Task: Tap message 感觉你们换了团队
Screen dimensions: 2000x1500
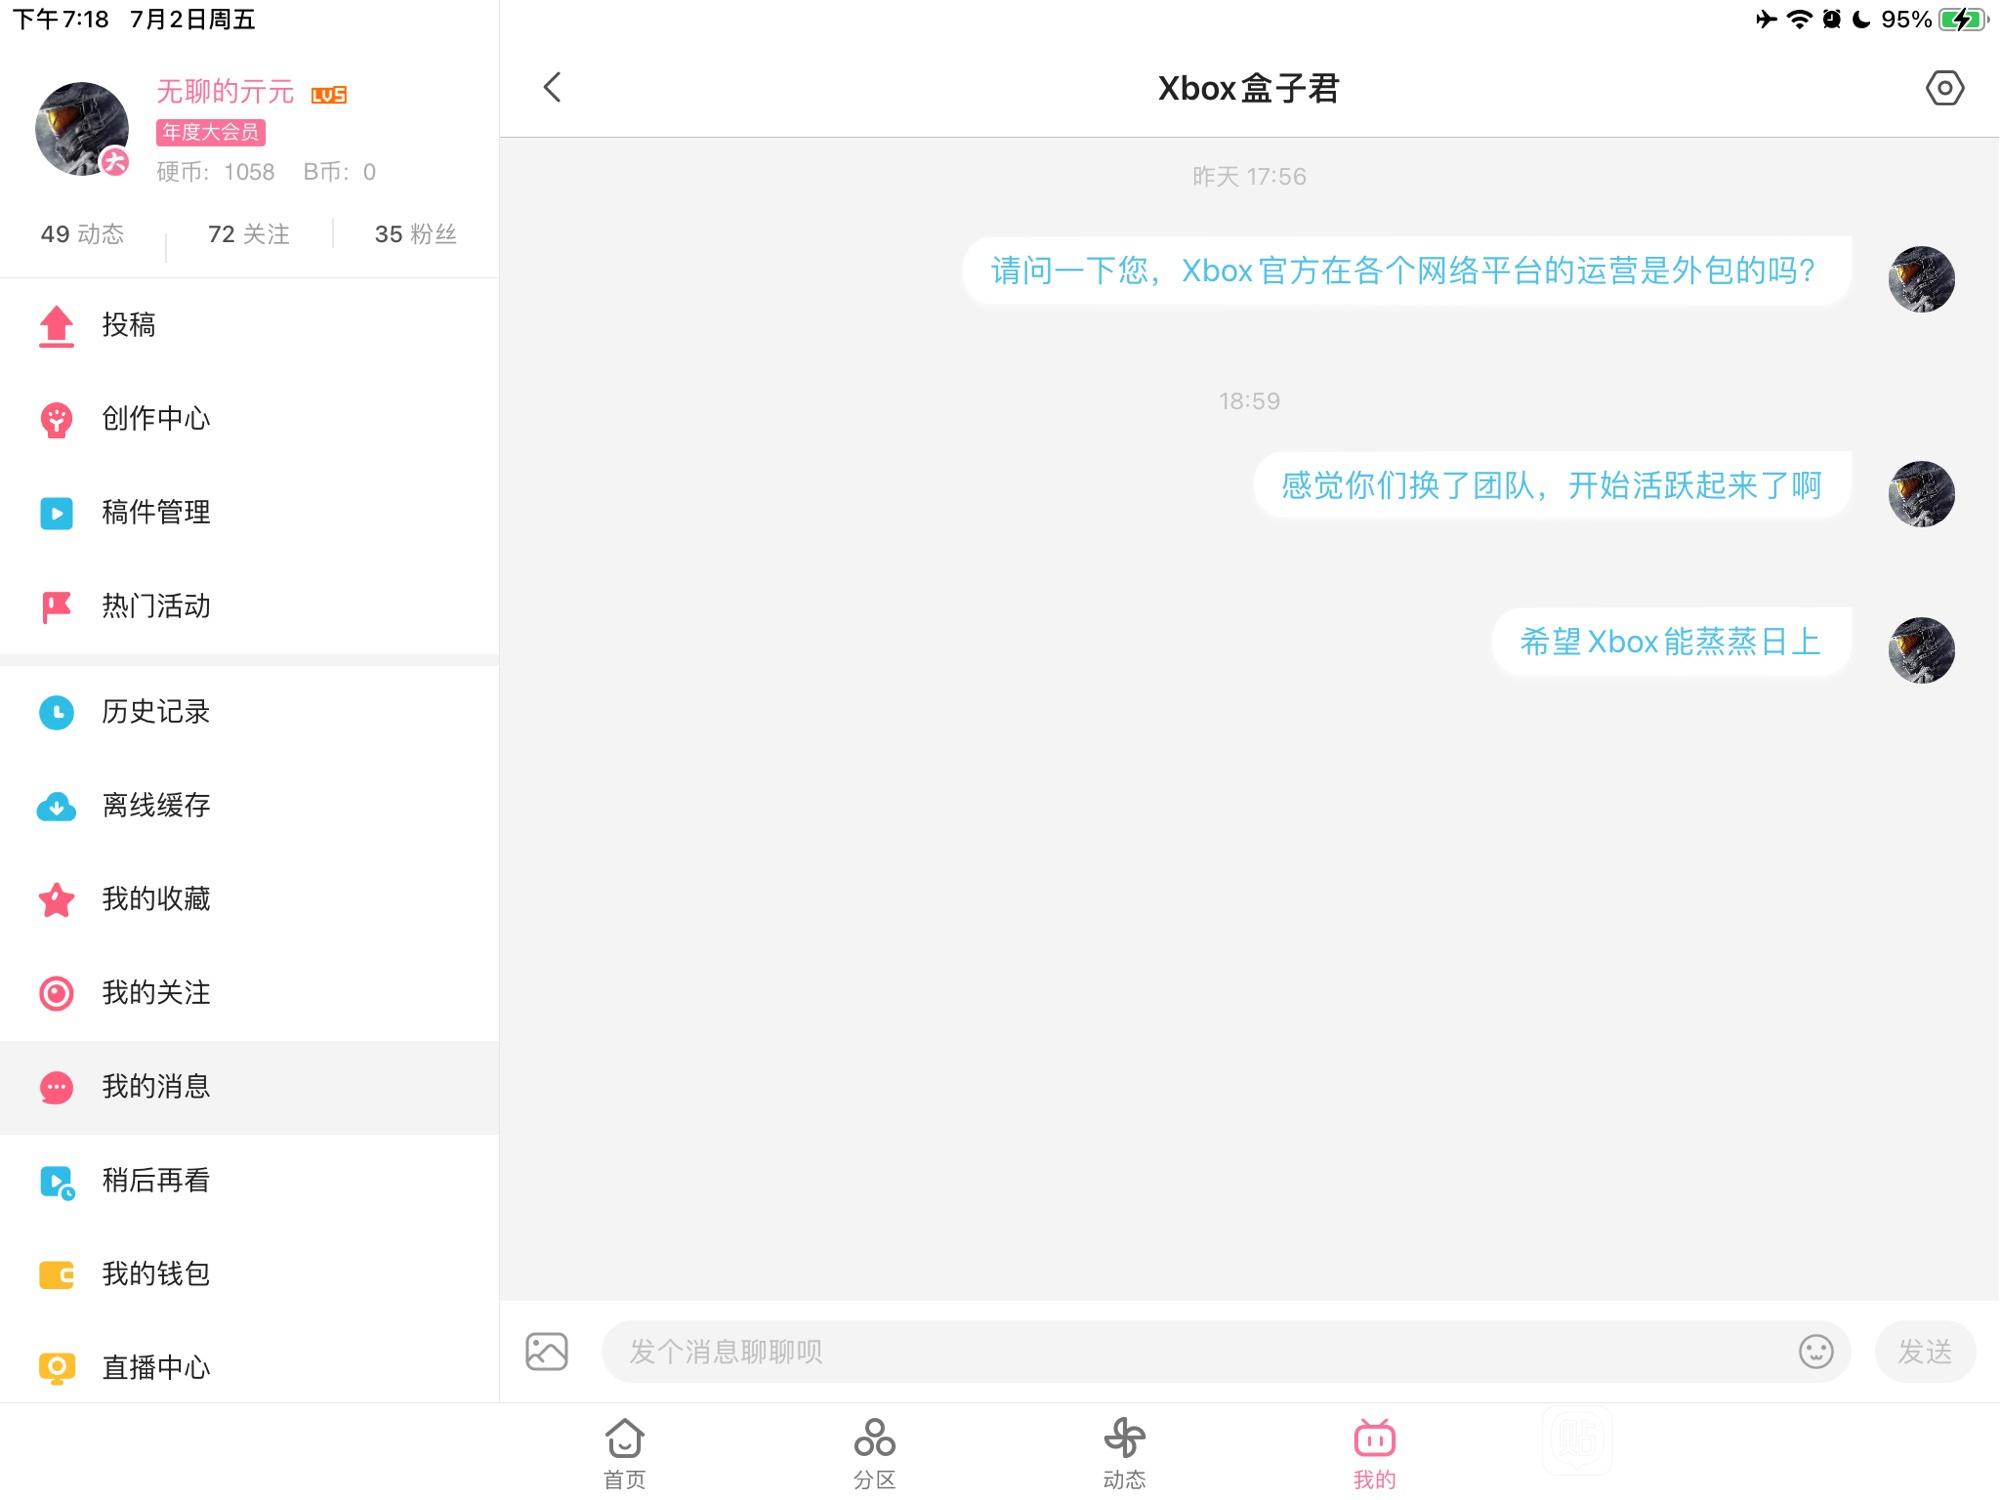Action: pyautogui.click(x=1552, y=486)
